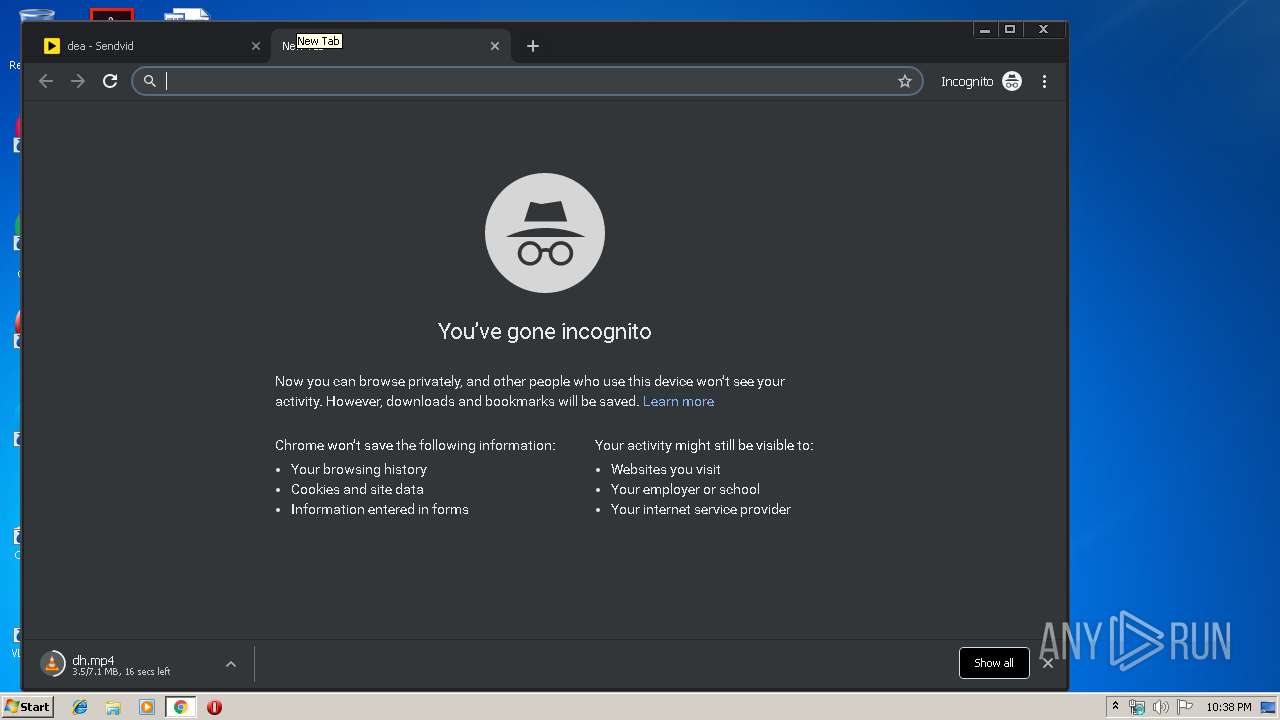Open the volume speaker tray icon
Screen dimensions: 1280x720
tap(1160, 707)
